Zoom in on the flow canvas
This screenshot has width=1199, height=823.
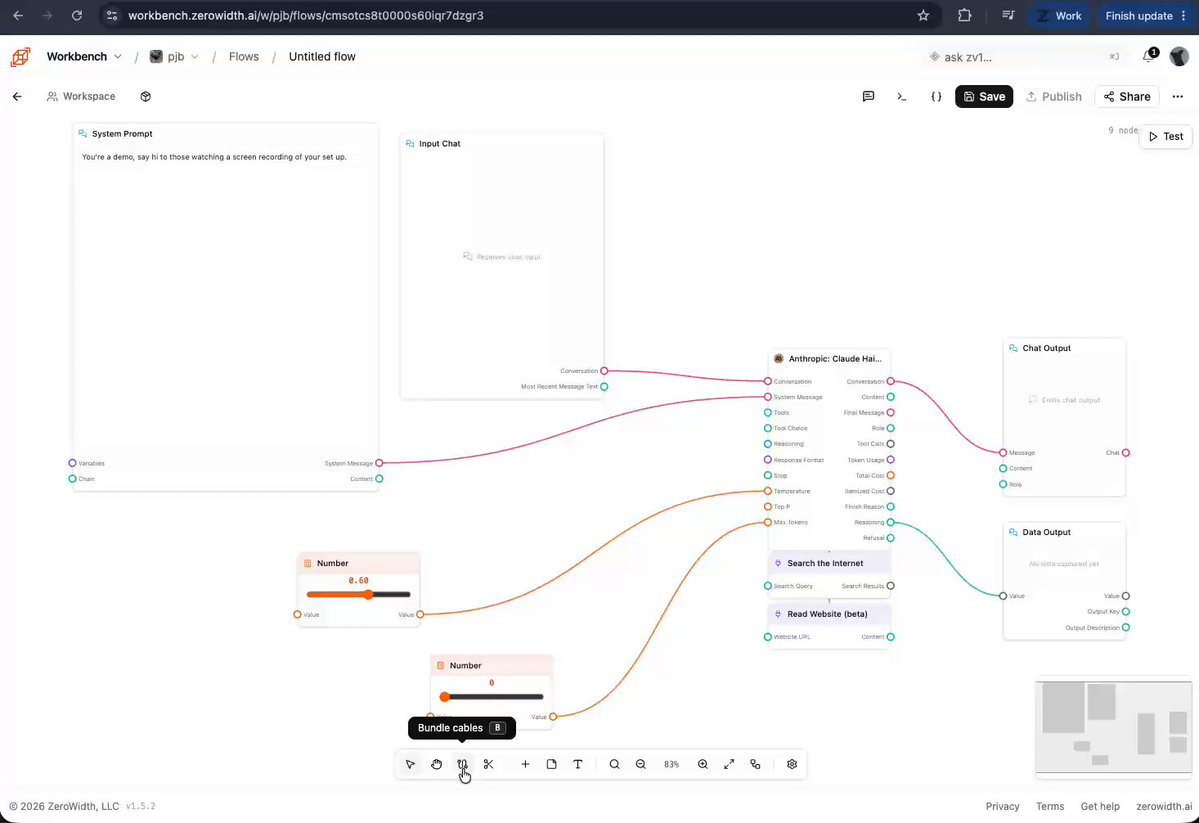click(x=703, y=764)
